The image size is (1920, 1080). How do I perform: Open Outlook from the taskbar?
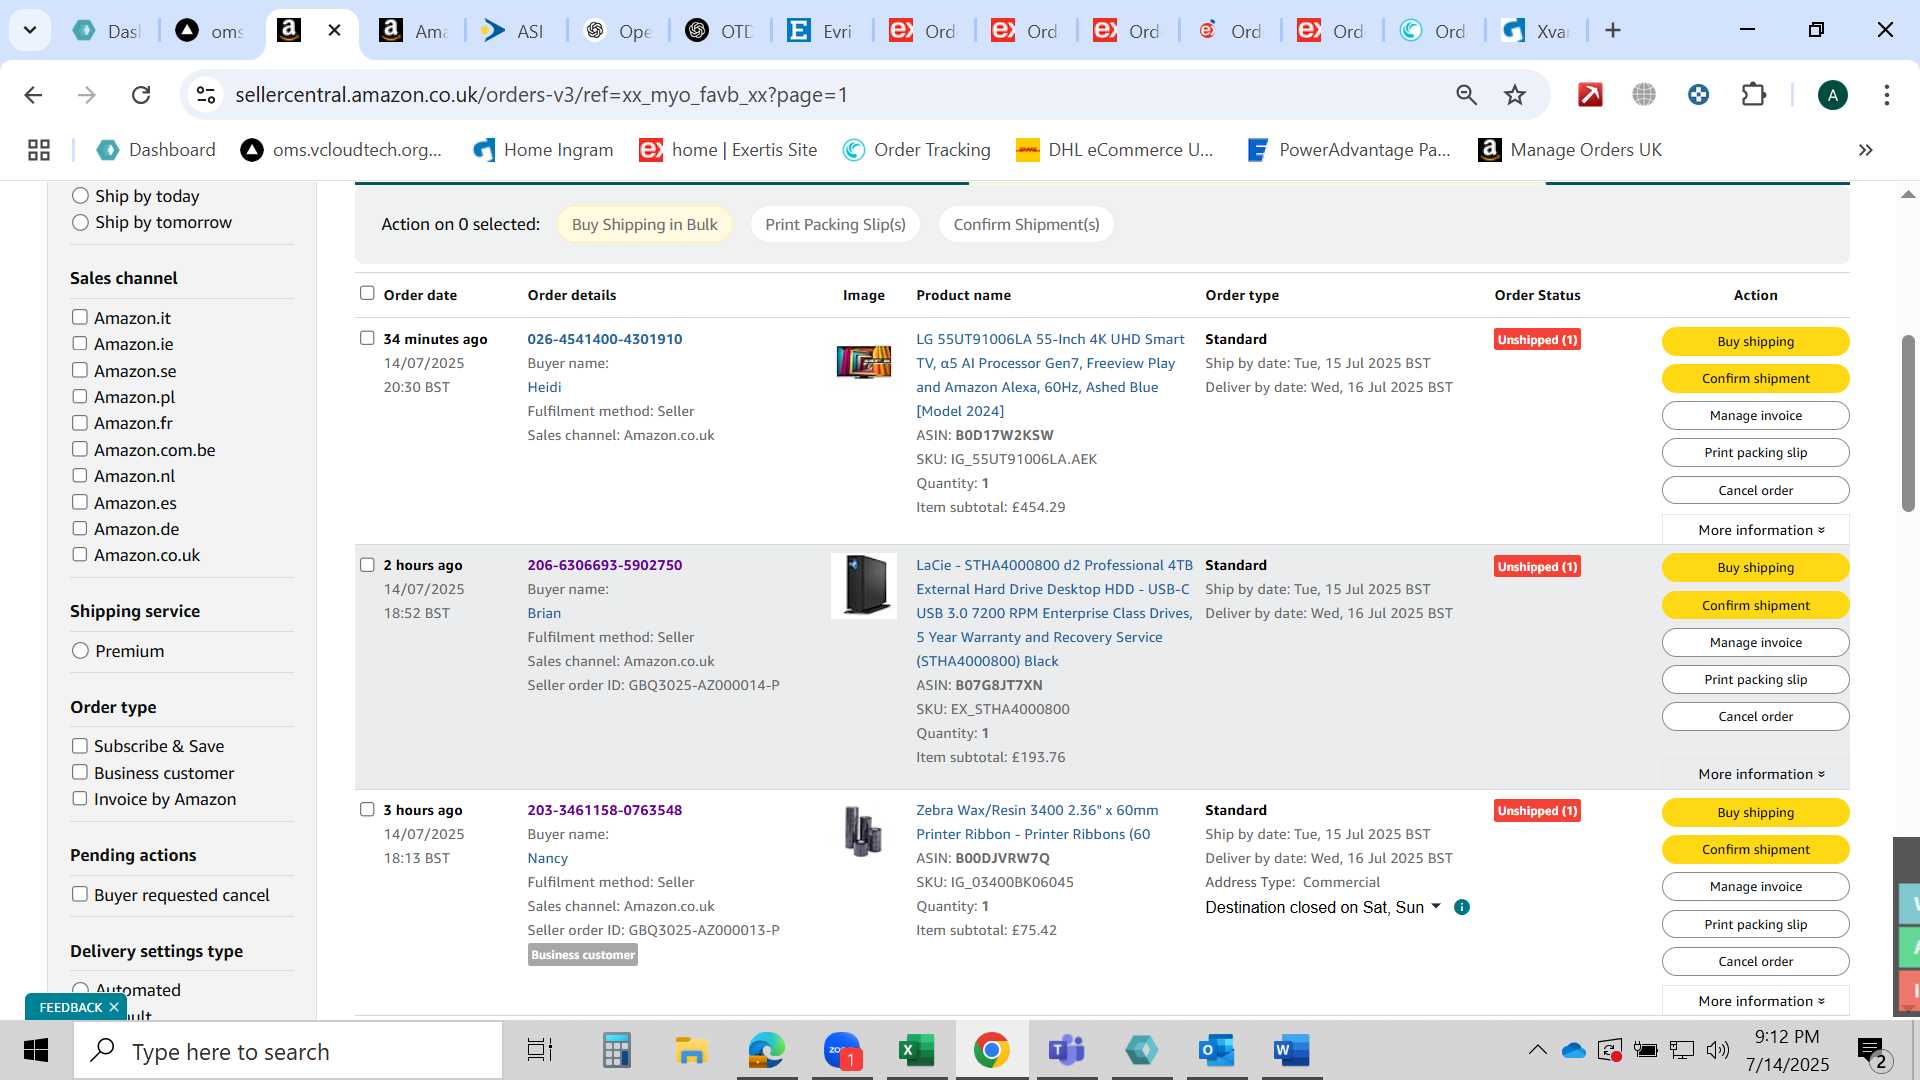(x=1216, y=1050)
